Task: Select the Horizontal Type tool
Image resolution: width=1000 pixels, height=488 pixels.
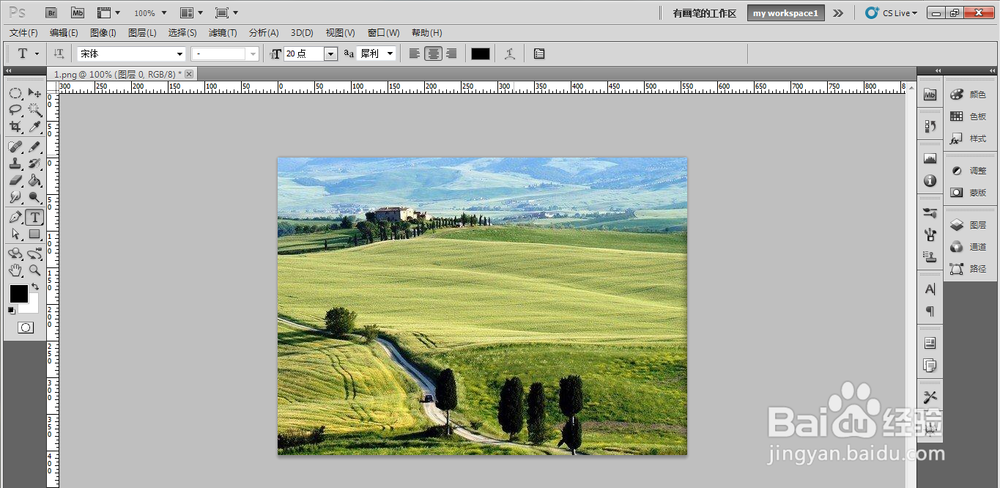Action: tap(35, 218)
